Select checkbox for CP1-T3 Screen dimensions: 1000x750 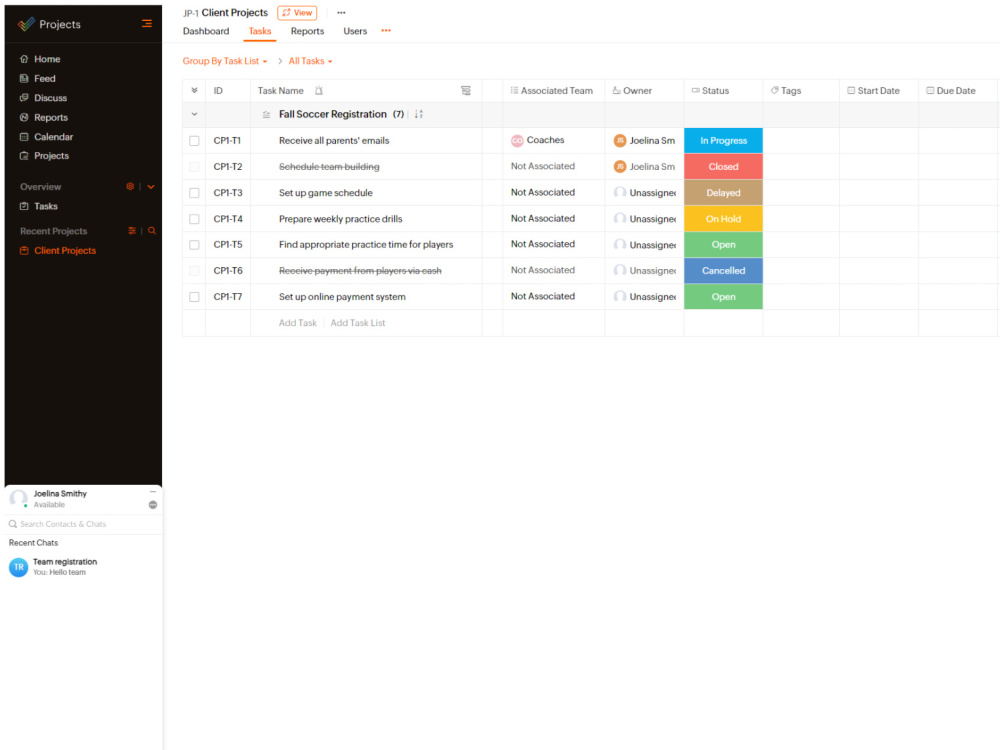tap(195, 193)
